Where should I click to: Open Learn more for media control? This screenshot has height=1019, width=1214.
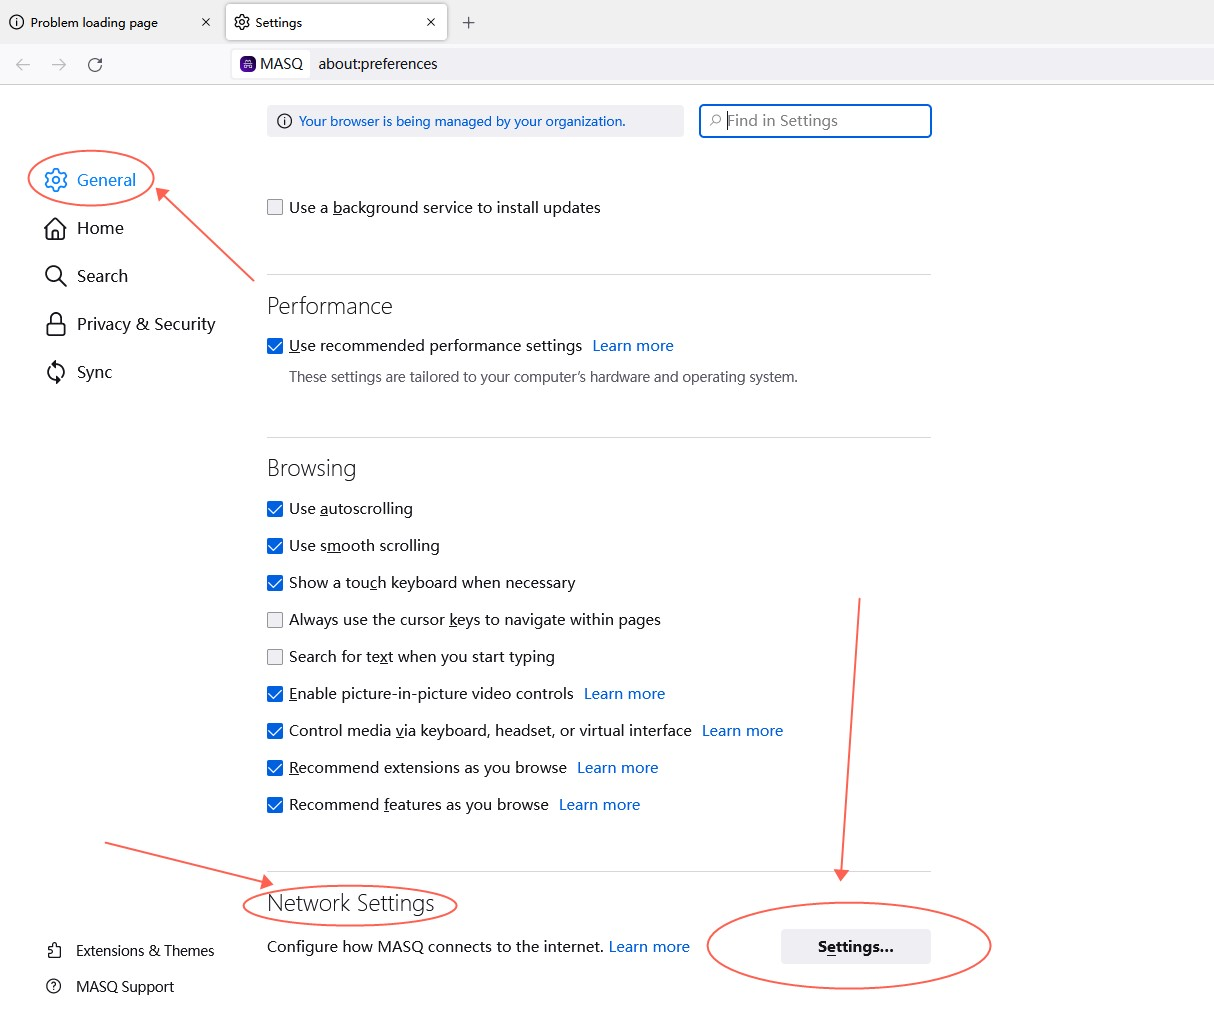pyautogui.click(x=742, y=731)
